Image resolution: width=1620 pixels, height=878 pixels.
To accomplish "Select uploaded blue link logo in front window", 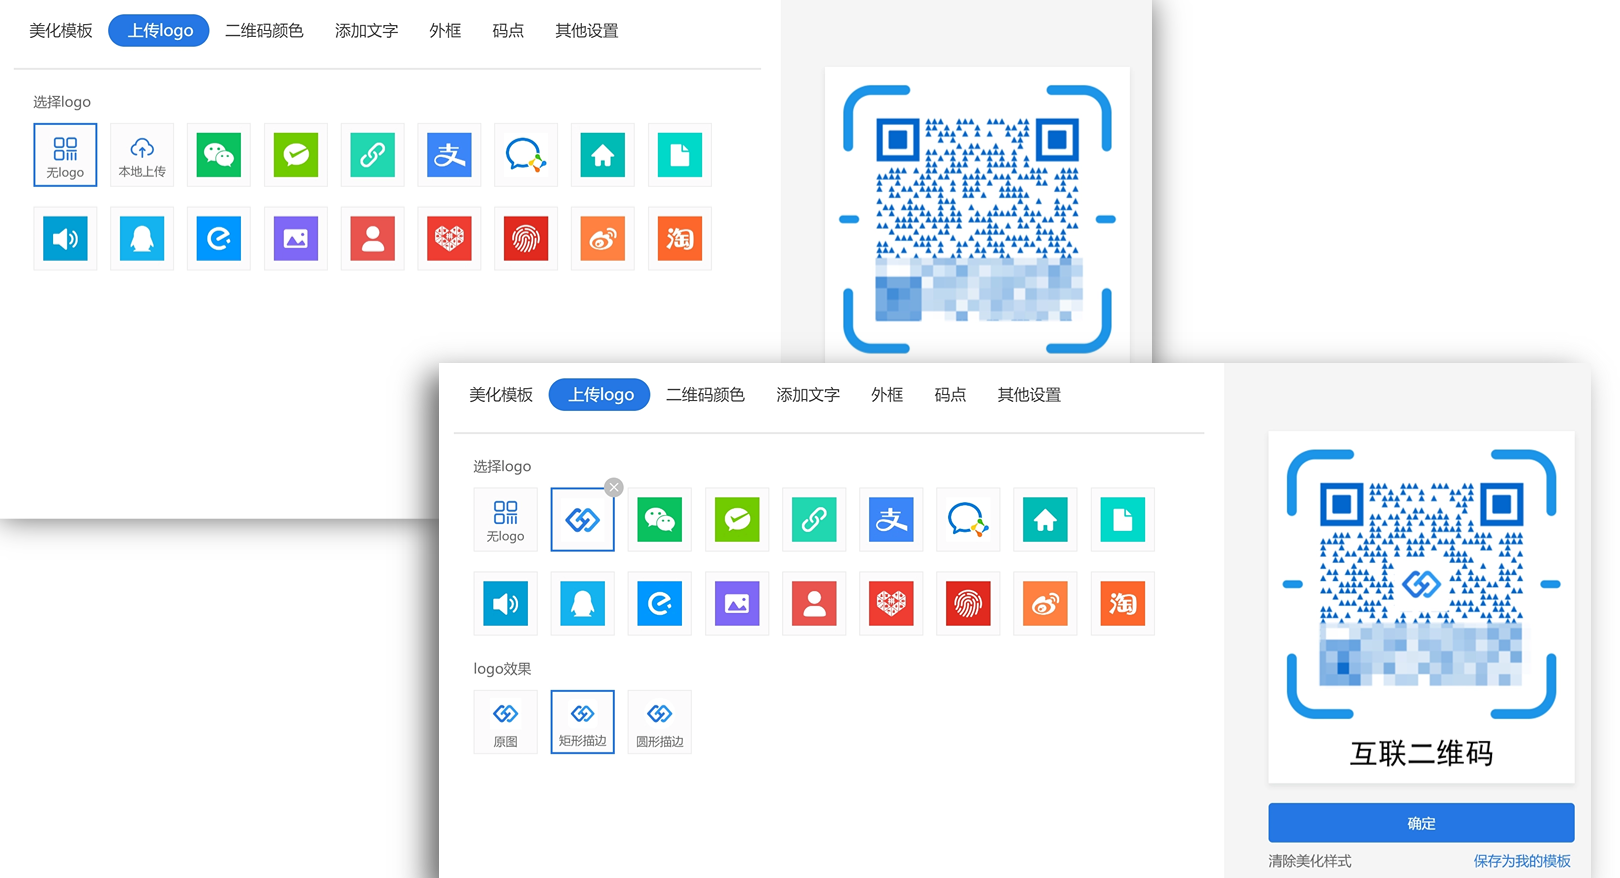I will pos(583,520).
